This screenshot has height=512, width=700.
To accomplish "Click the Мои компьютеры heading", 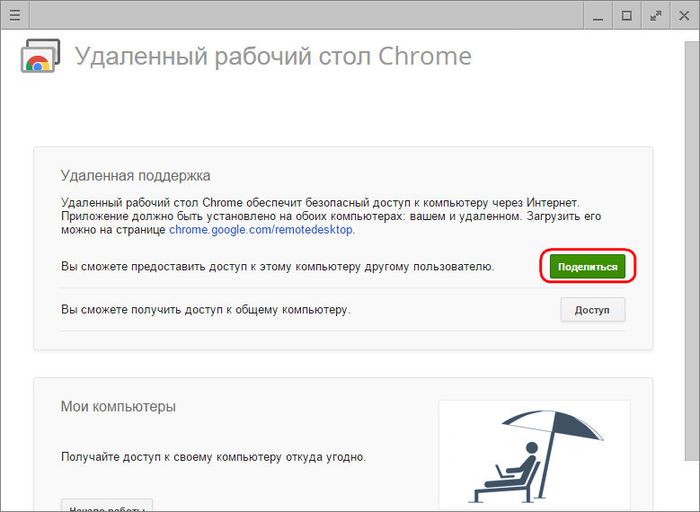I will click(118, 406).
